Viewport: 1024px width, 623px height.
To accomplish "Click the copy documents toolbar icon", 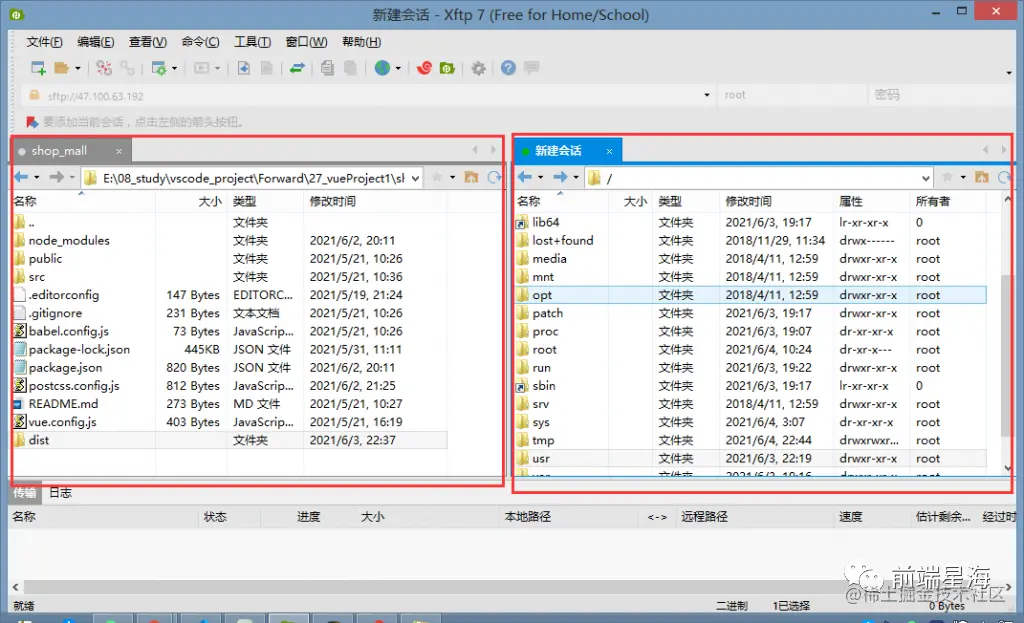I will pos(327,68).
